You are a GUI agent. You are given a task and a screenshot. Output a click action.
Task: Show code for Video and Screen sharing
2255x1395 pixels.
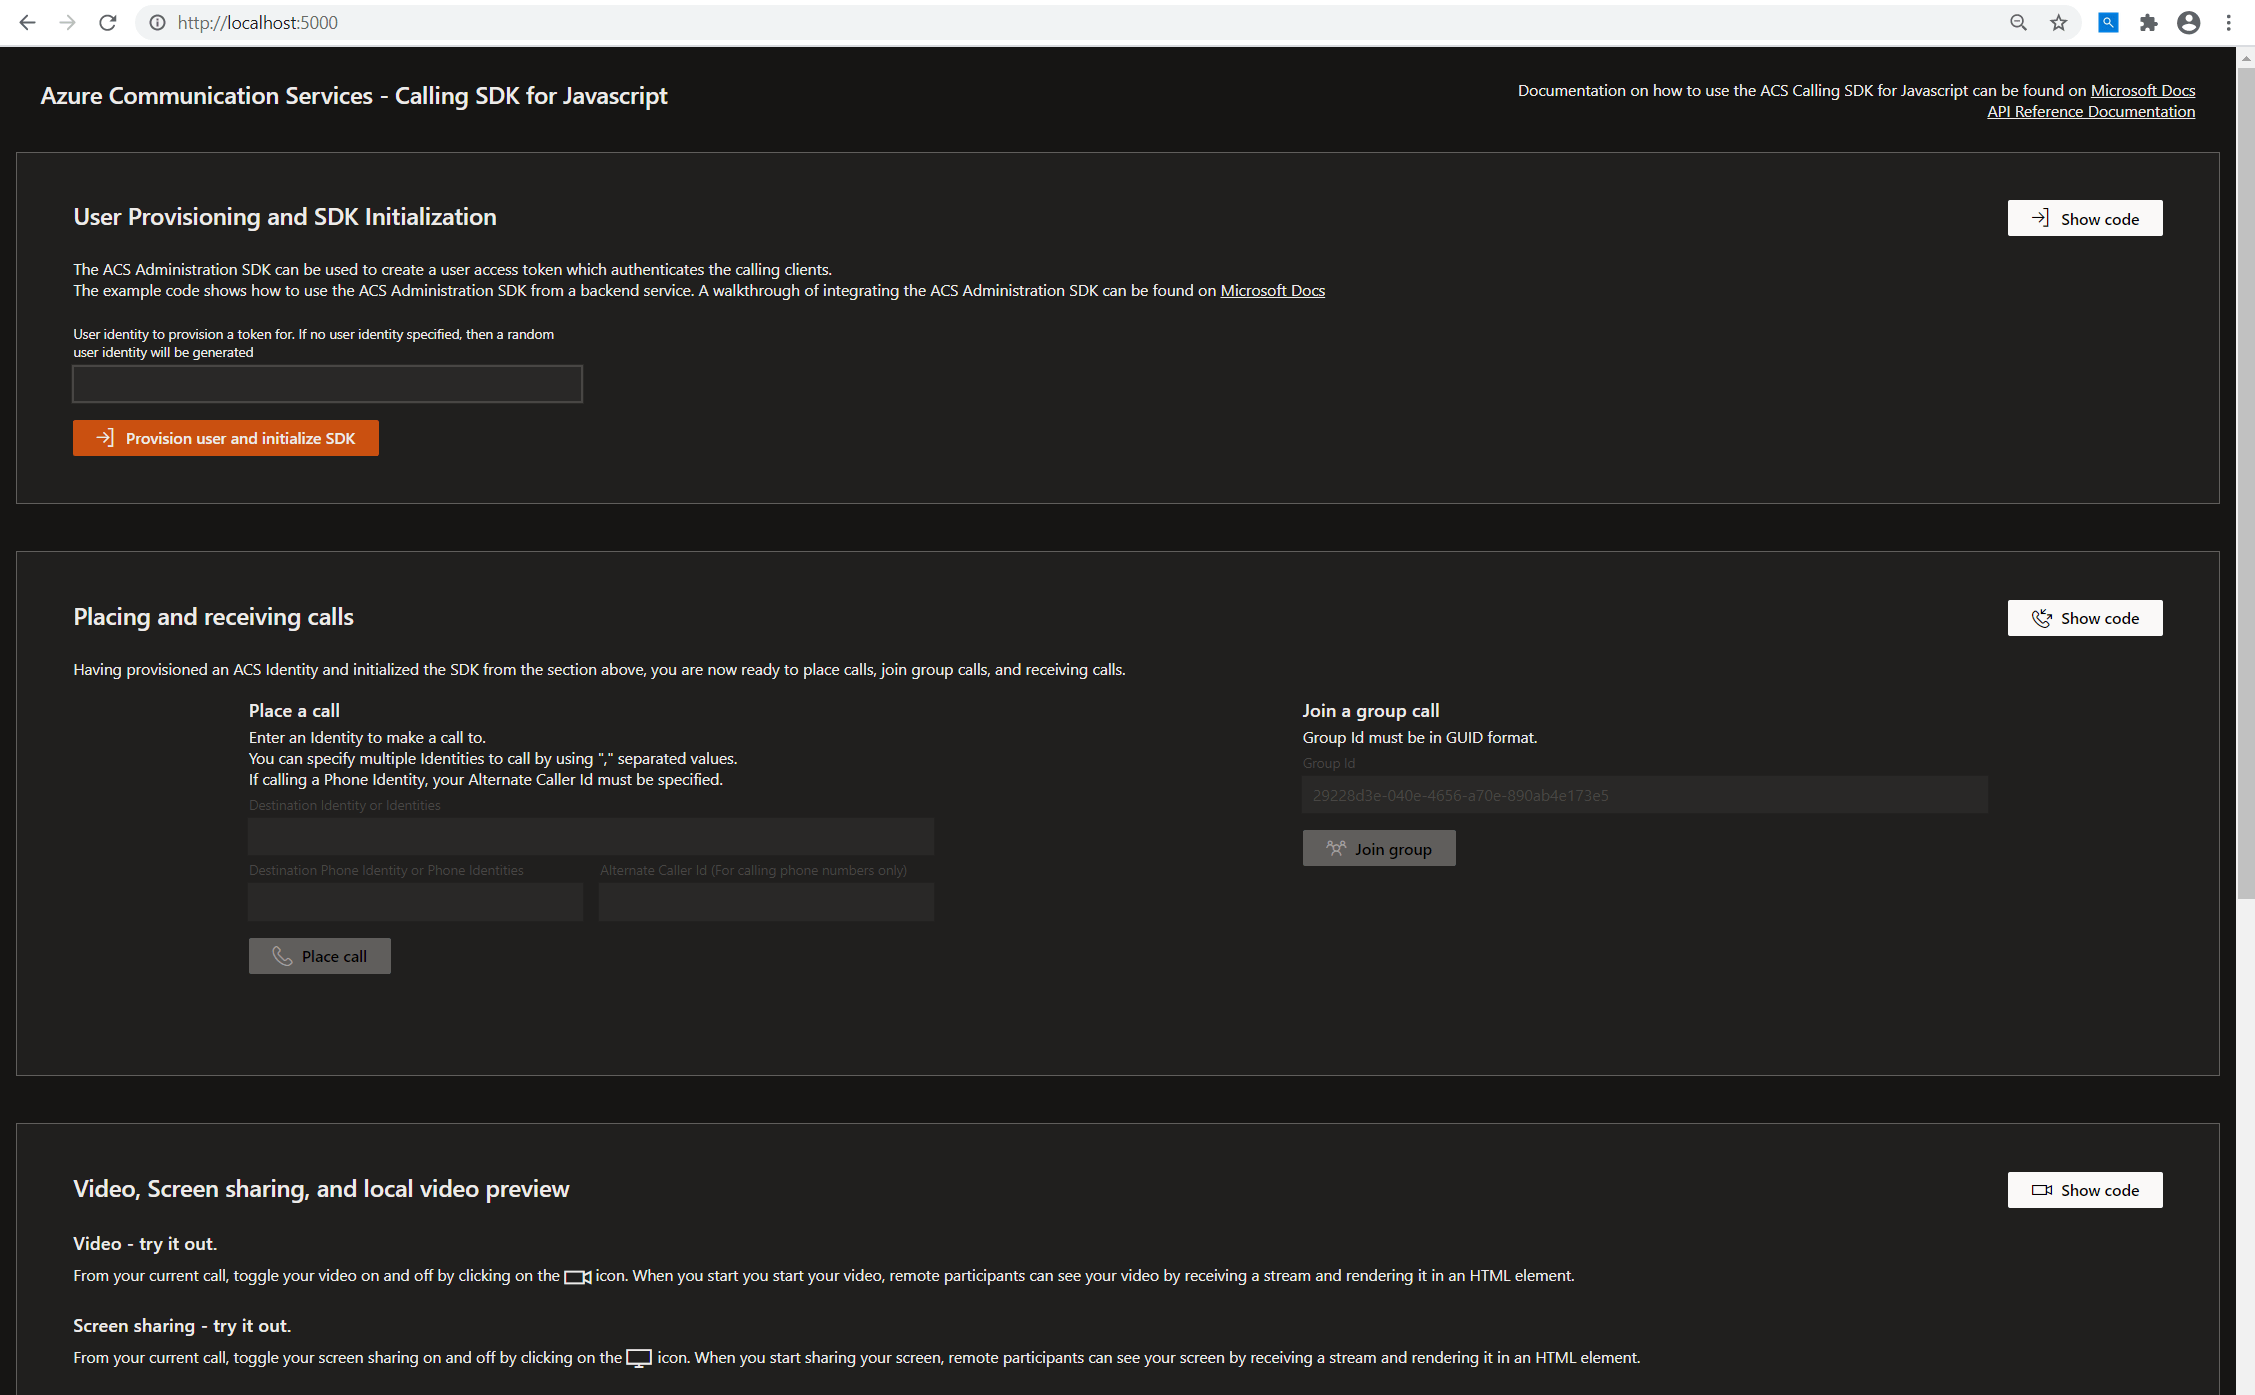[2084, 1190]
